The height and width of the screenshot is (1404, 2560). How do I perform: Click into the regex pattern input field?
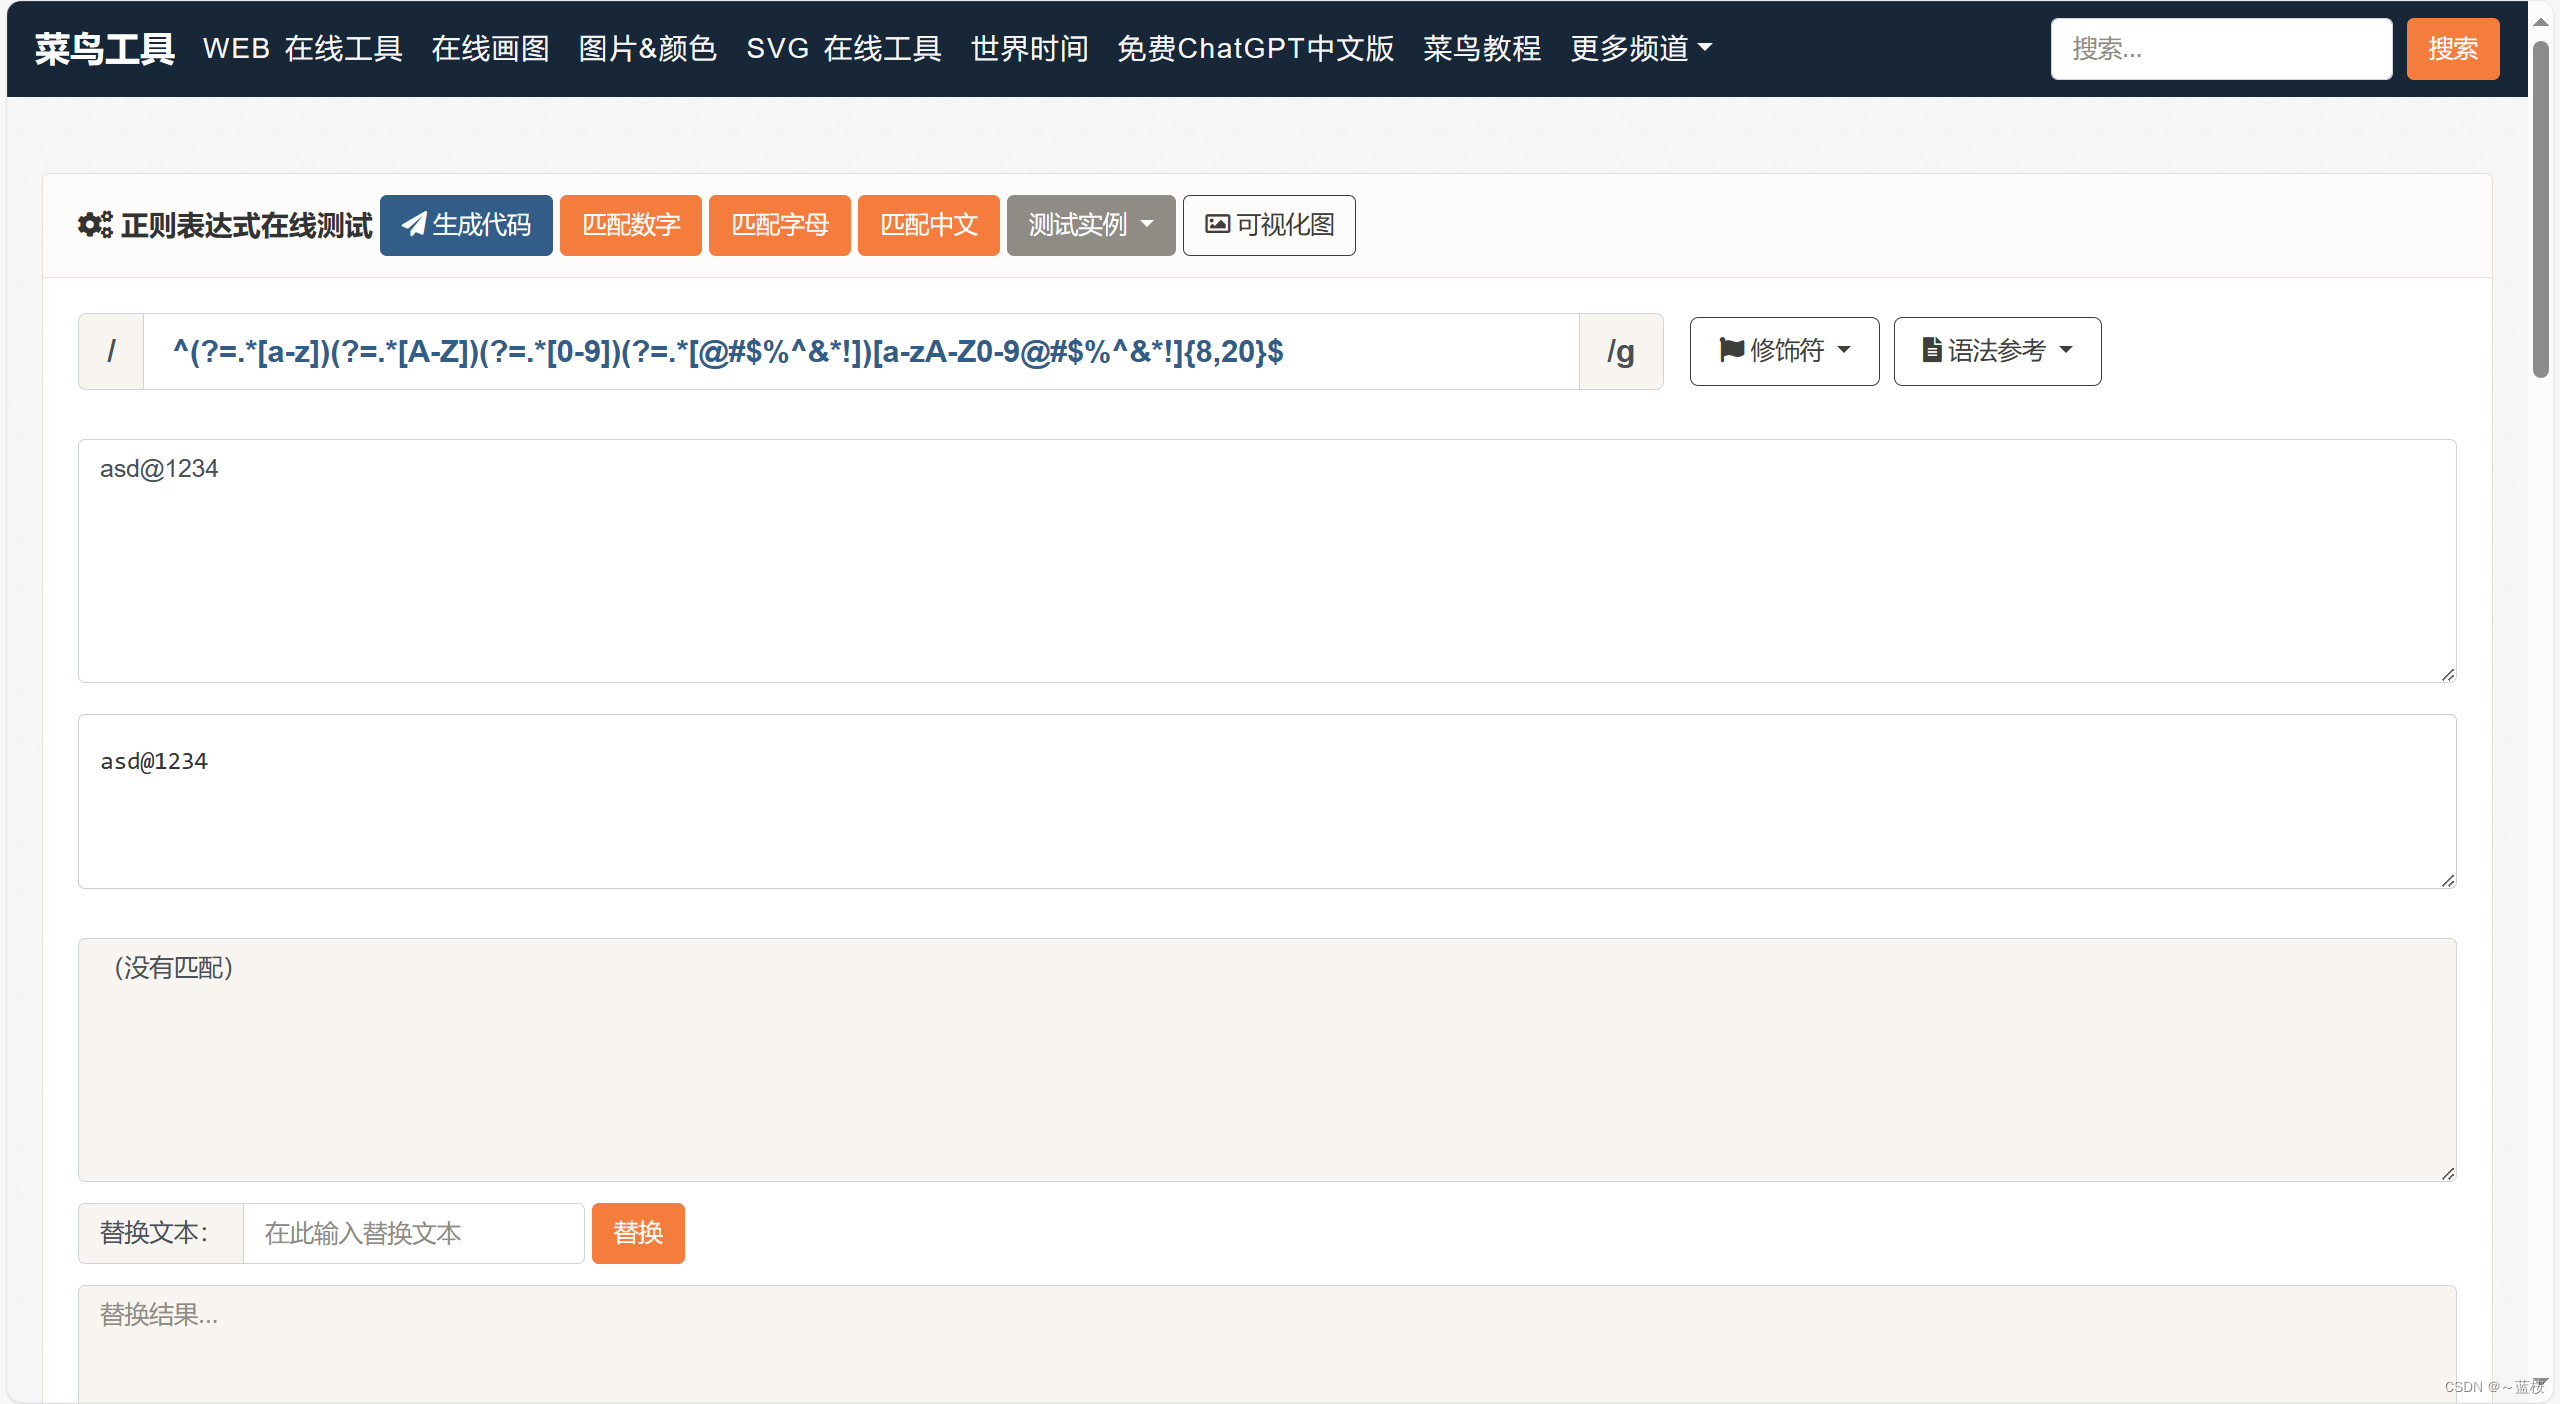(861, 351)
